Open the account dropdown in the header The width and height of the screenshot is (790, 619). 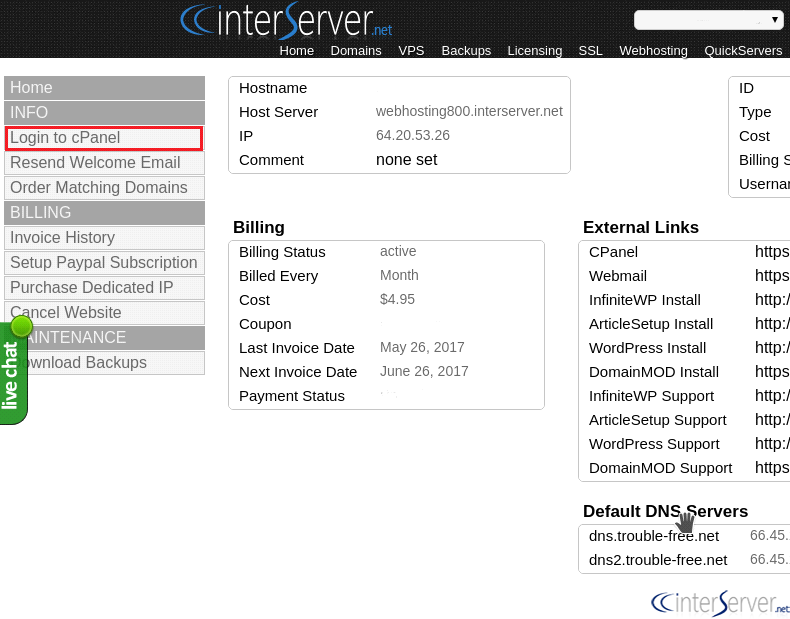click(x=708, y=20)
